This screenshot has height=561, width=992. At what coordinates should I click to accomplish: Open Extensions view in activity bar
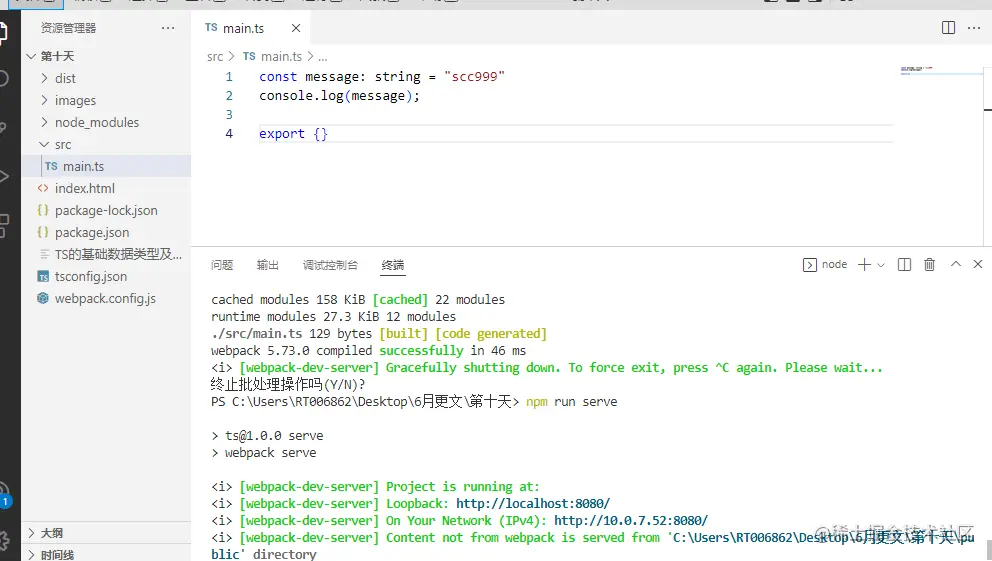[3, 226]
